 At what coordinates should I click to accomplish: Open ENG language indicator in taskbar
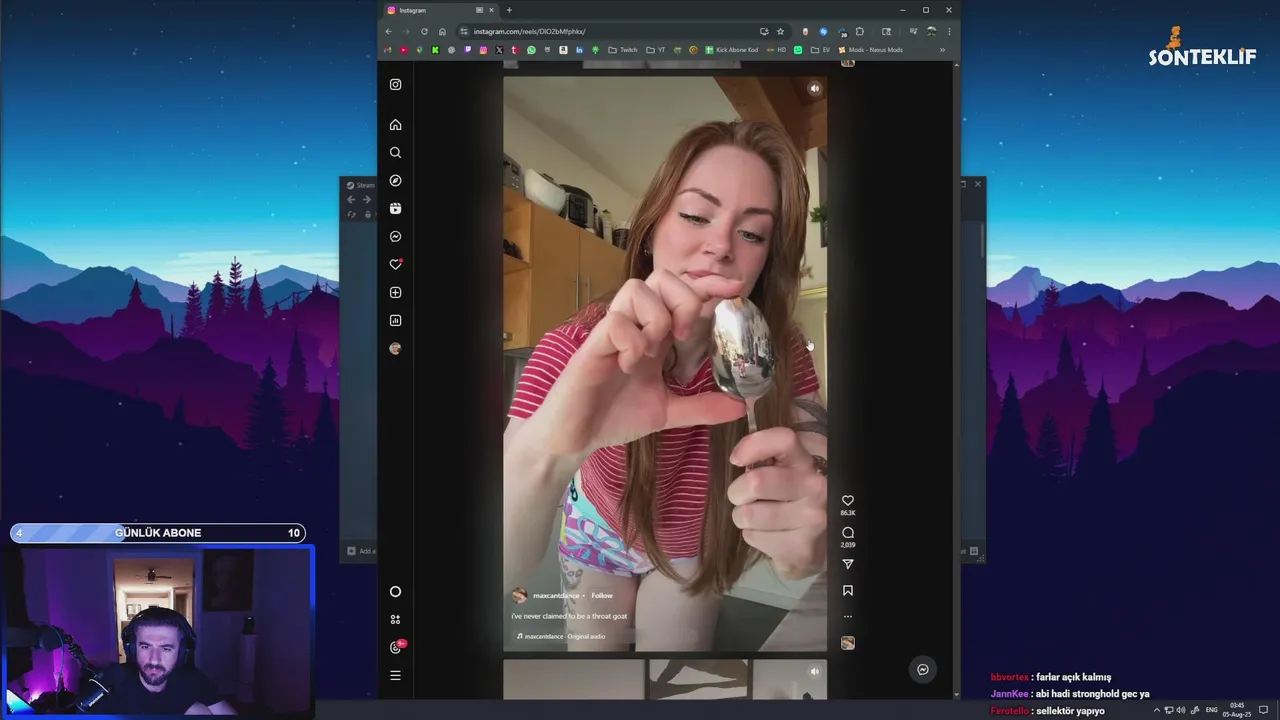(x=1212, y=710)
